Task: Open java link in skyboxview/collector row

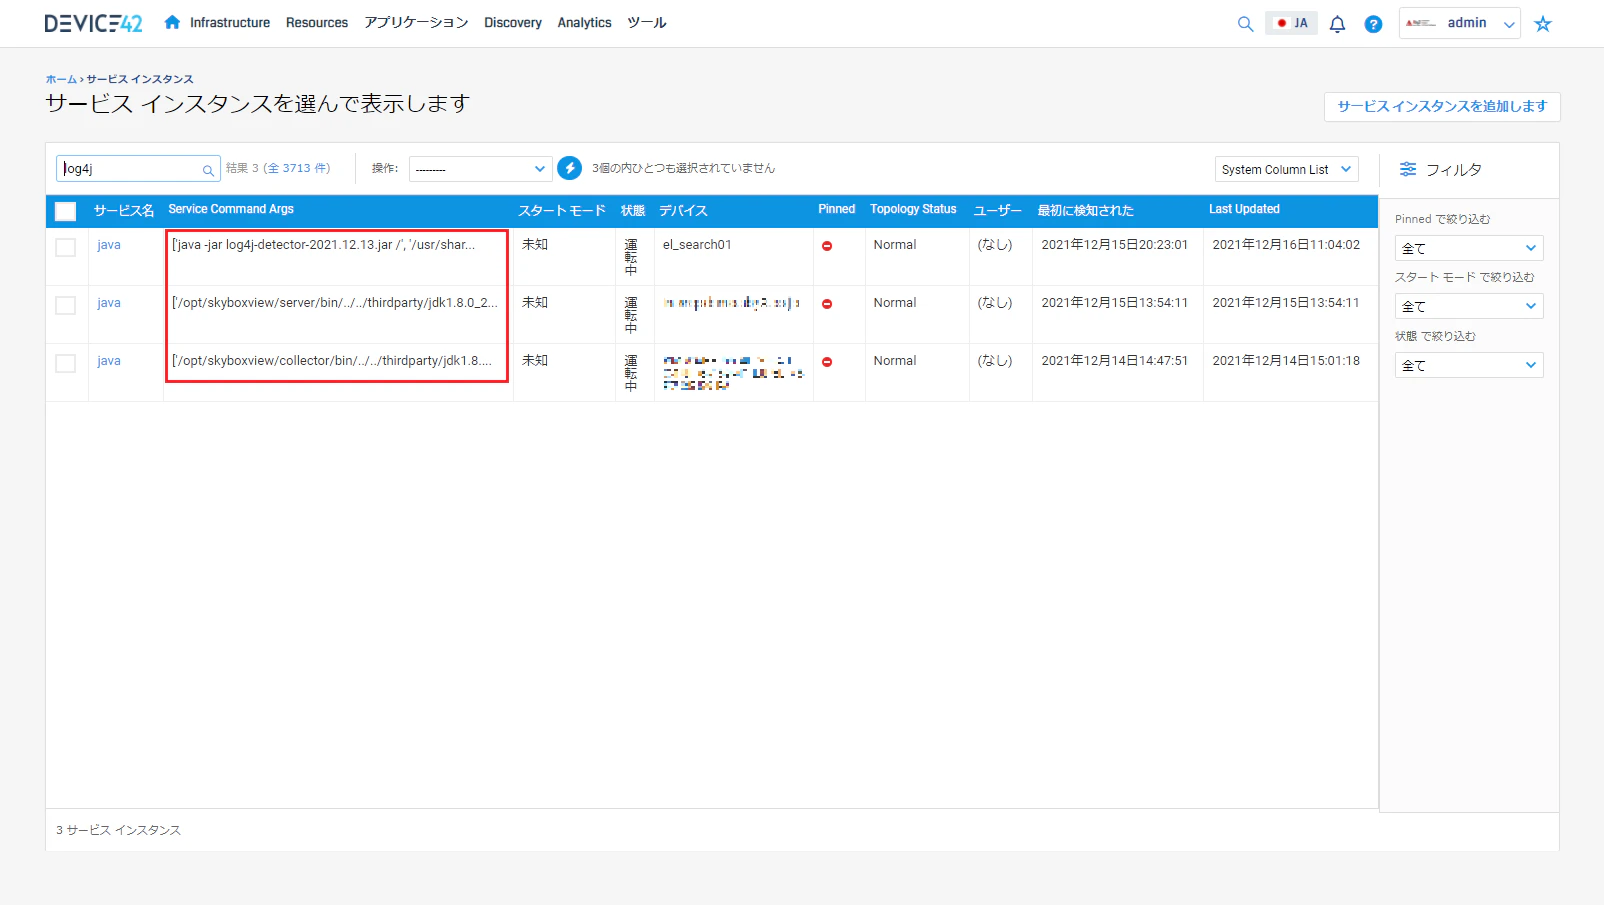Action: click(109, 361)
